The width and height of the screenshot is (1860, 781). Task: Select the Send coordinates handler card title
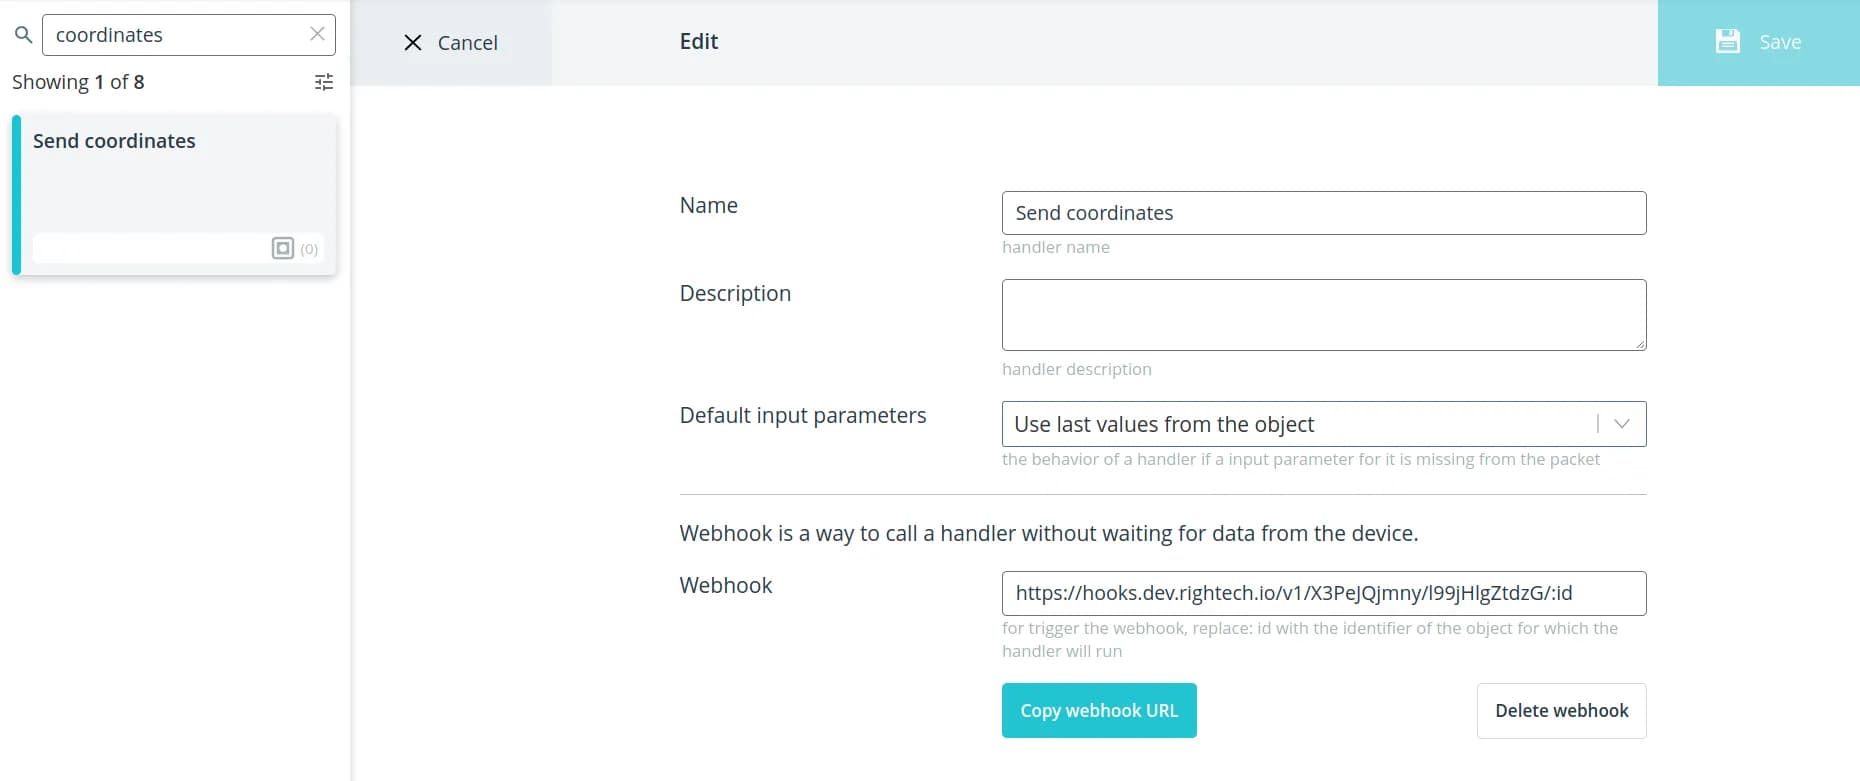[x=114, y=141]
